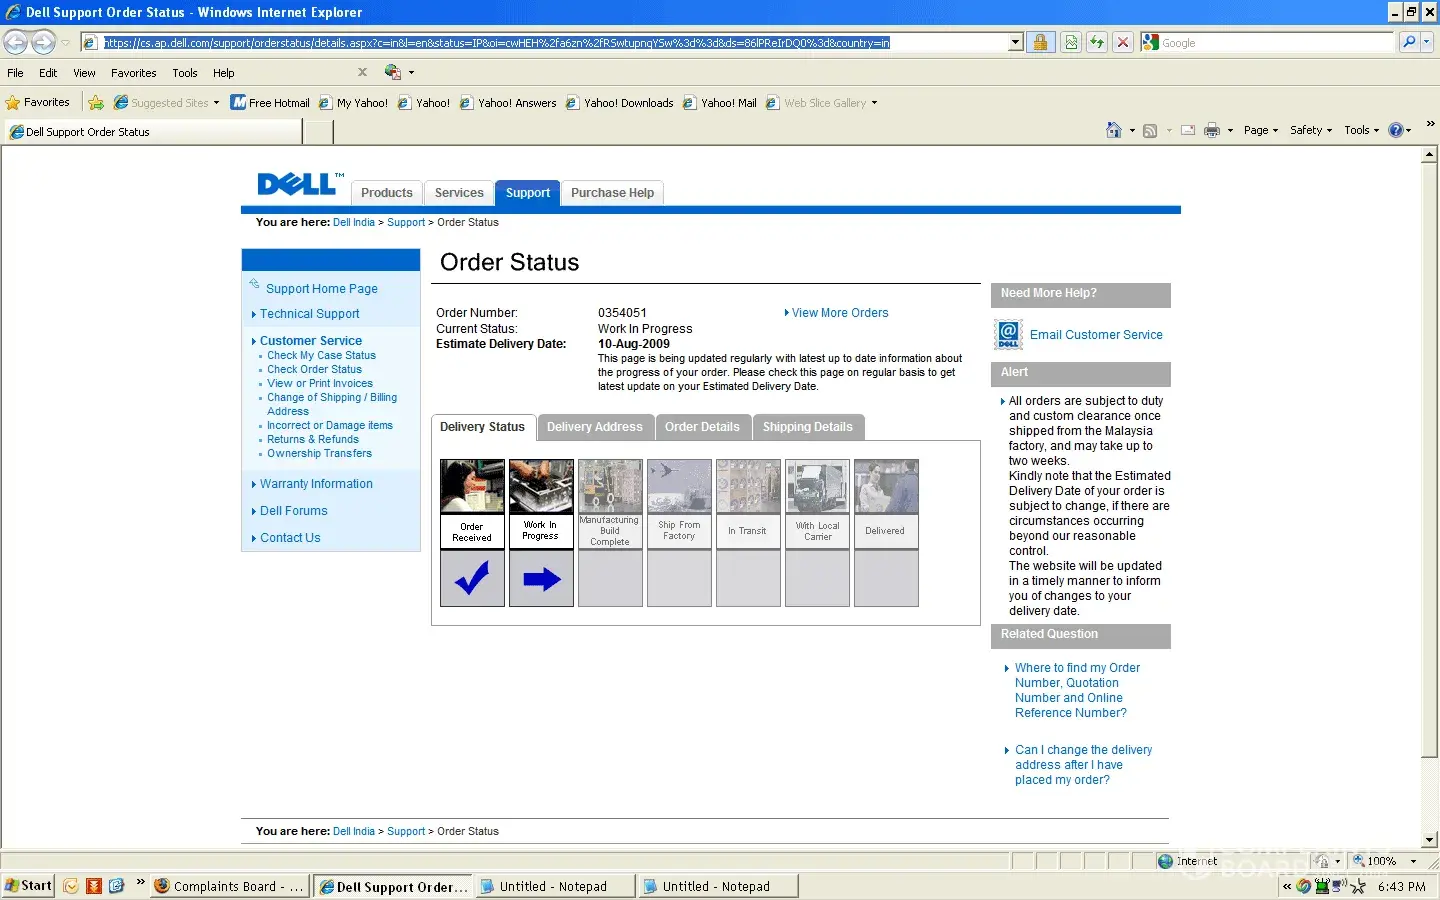The width and height of the screenshot is (1440, 900).
Task: Click the Free Hotmail favorites icon
Action: click(238, 102)
